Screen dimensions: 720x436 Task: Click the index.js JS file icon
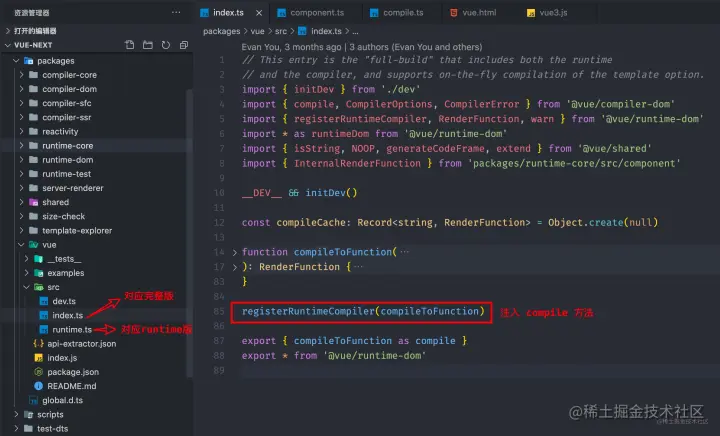click(39, 358)
